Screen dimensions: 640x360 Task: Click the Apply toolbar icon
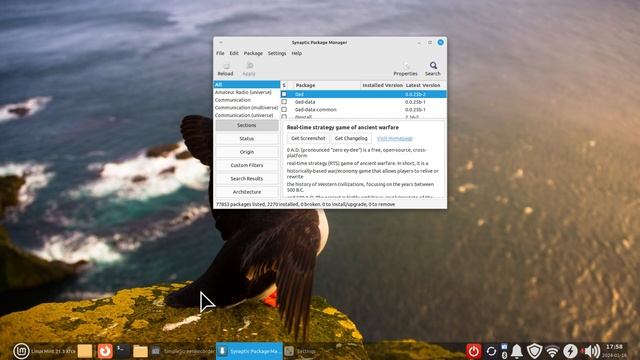tap(249, 69)
